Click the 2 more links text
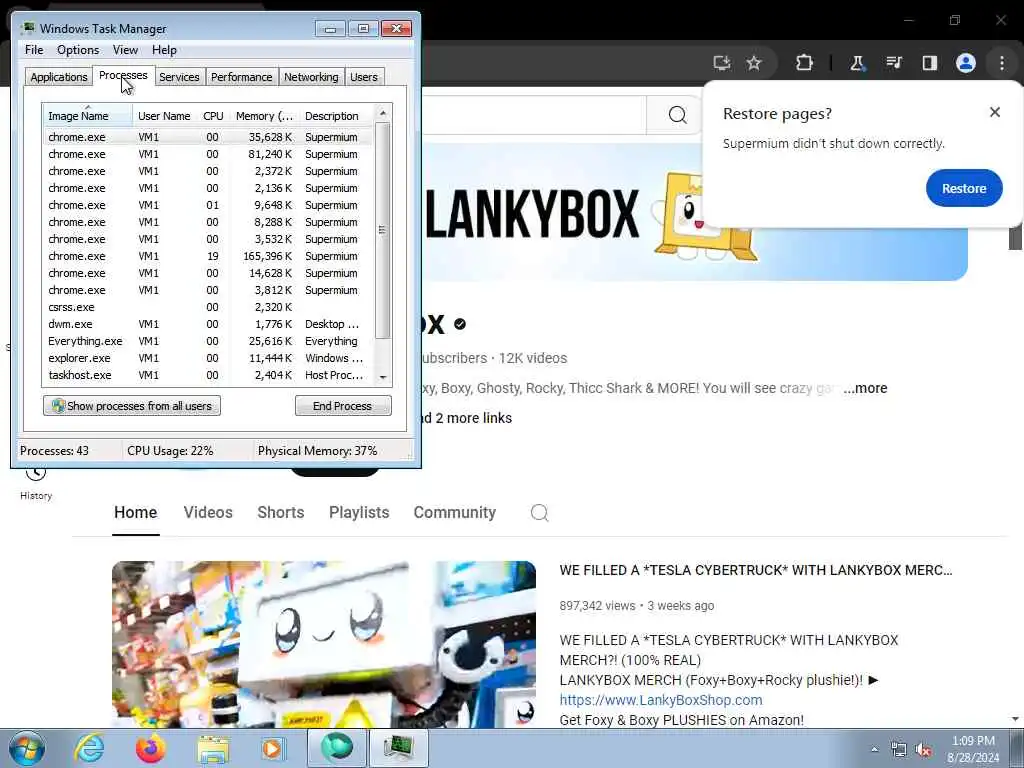 pos(473,418)
